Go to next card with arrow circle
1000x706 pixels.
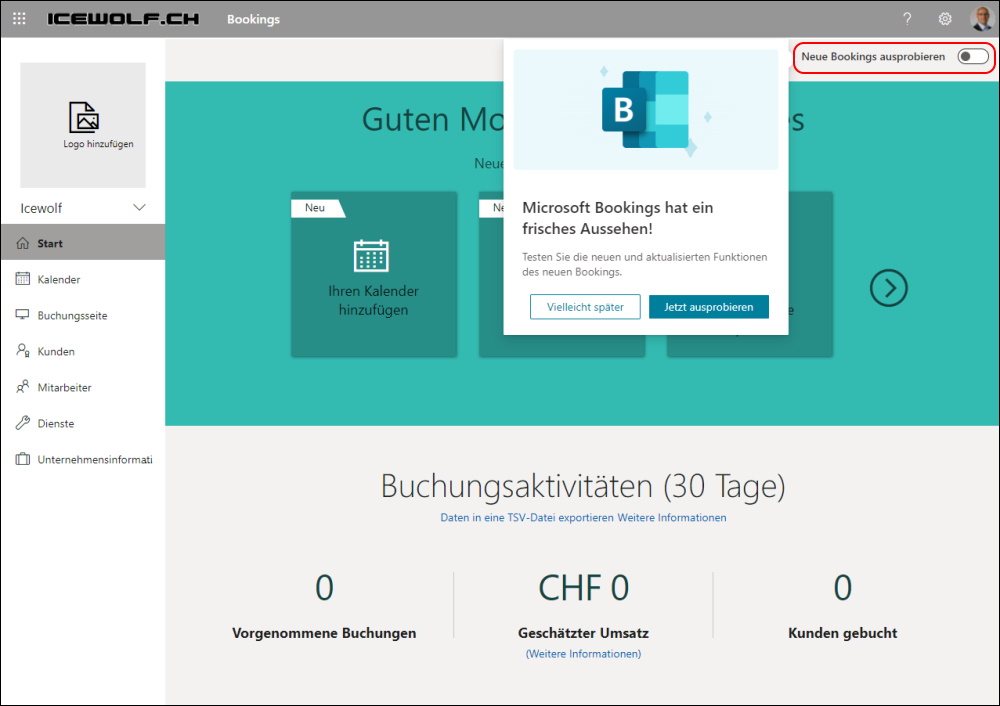tap(888, 288)
